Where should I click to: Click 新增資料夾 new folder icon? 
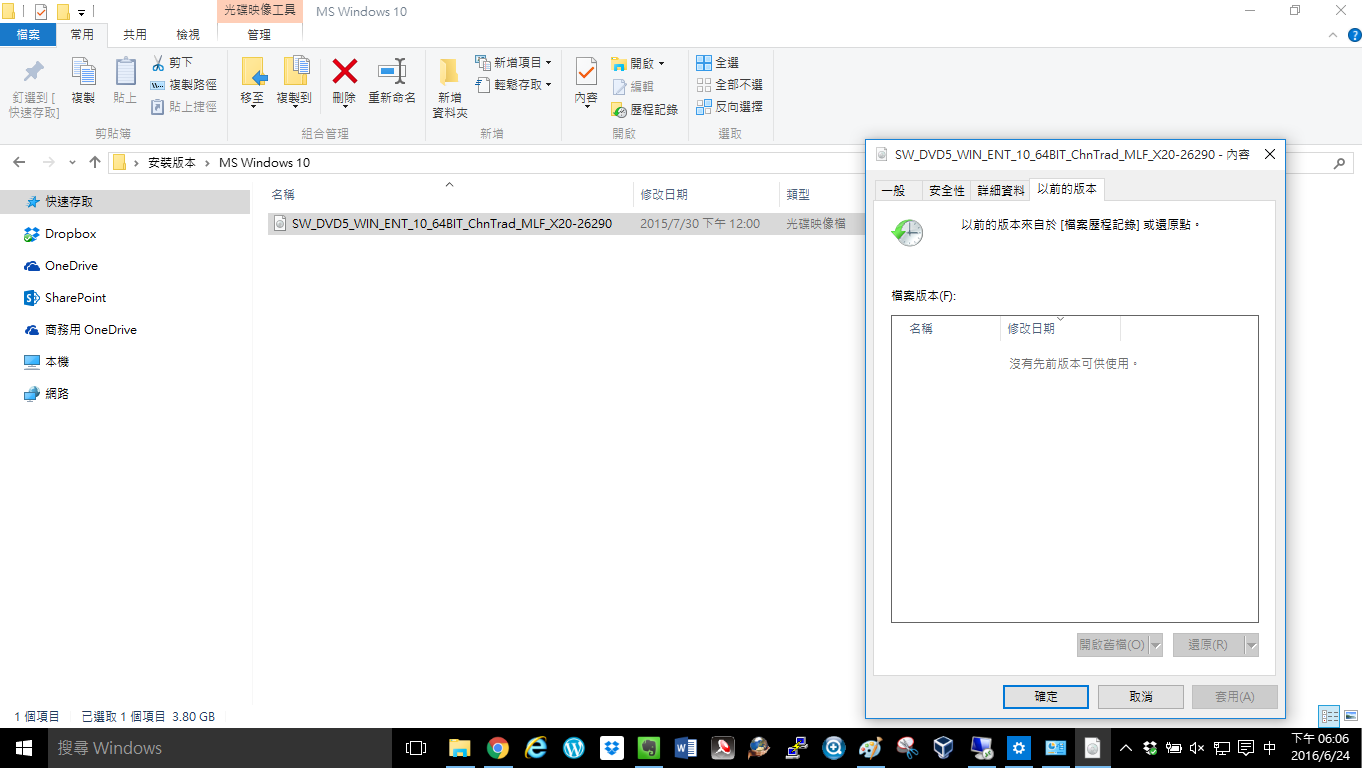click(x=450, y=72)
